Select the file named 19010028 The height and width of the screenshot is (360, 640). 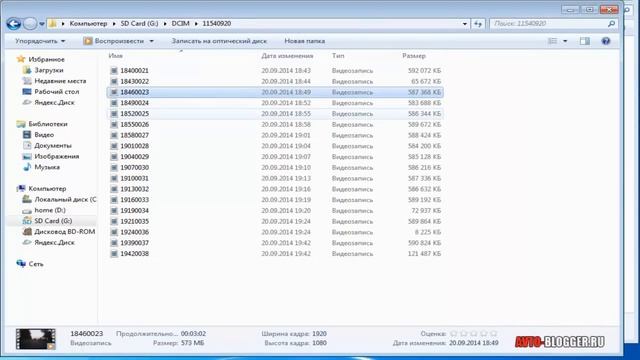[x=134, y=146]
